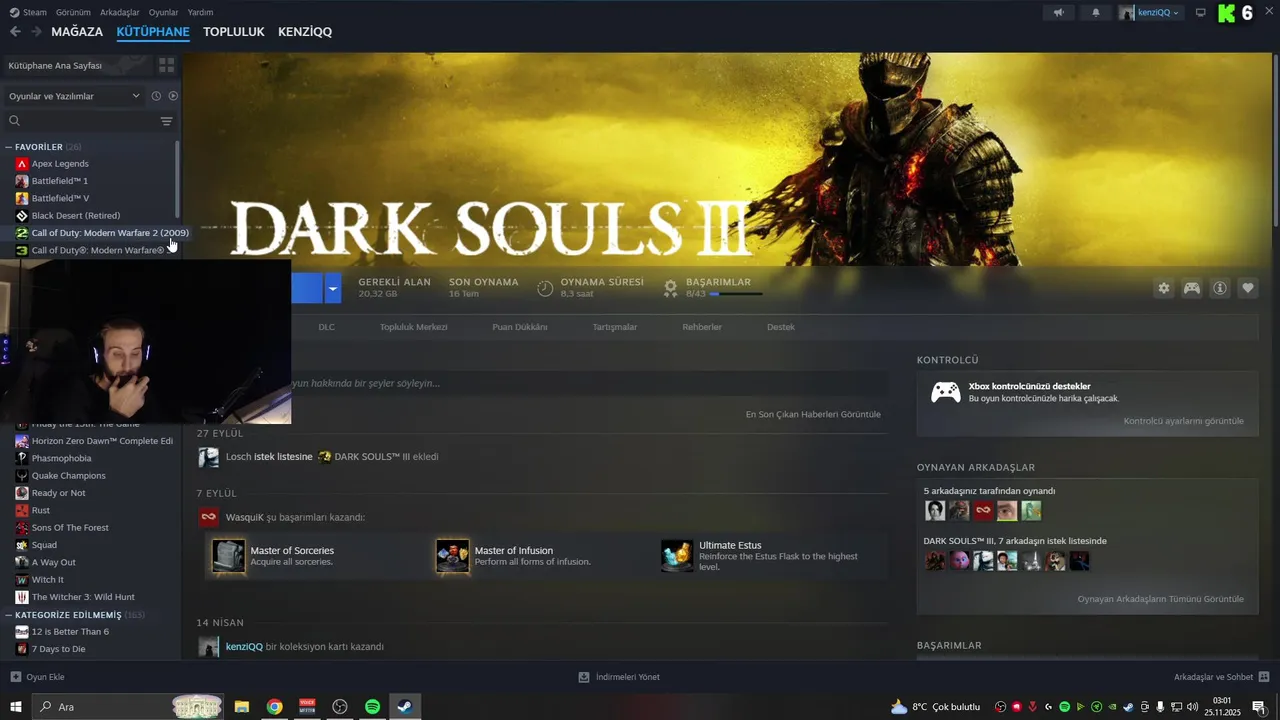Open File Explorer from the taskbar
The width and height of the screenshot is (1280, 720).
tap(242, 707)
